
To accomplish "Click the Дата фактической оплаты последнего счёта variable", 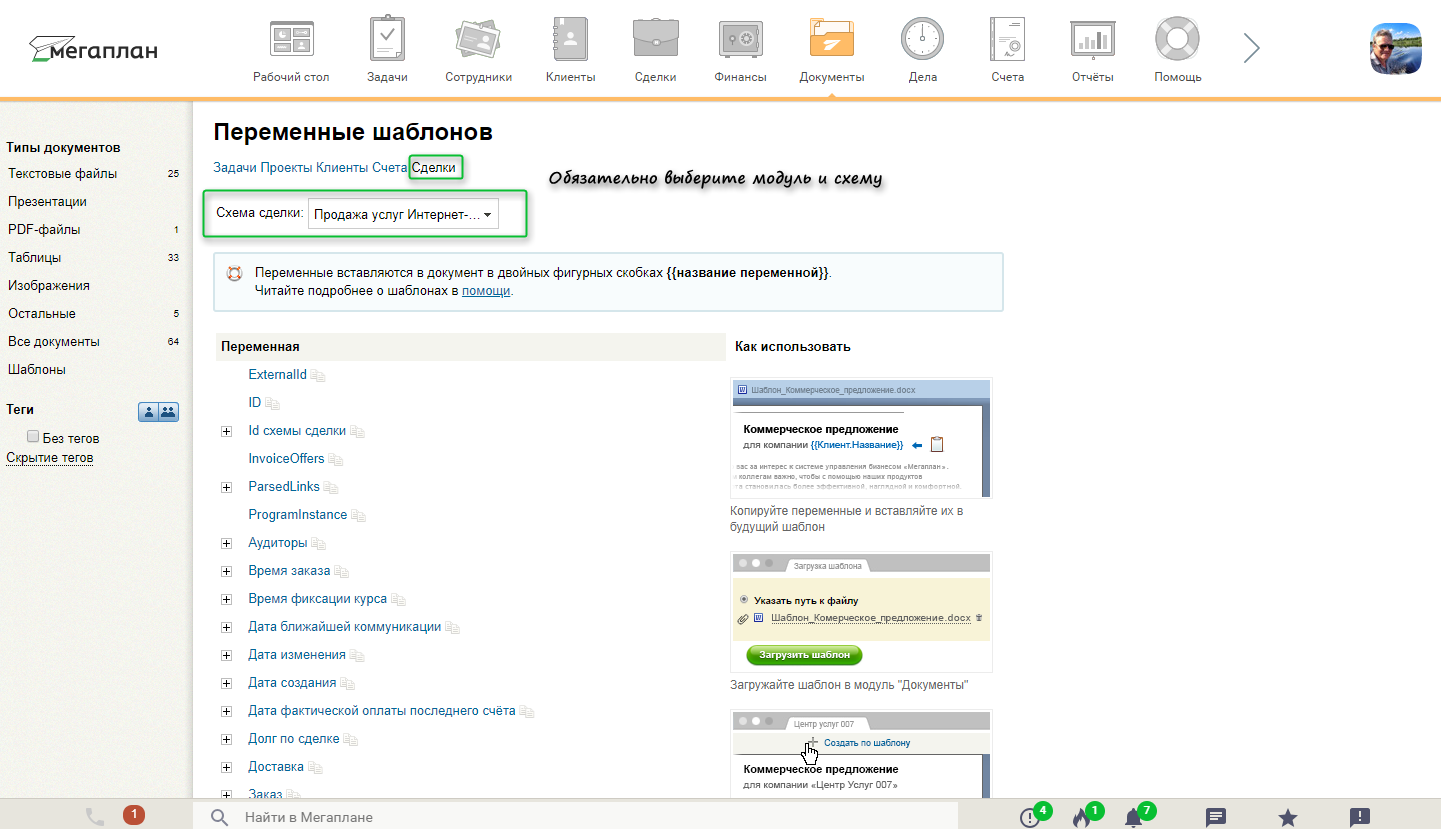I will [x=382, y=711].
